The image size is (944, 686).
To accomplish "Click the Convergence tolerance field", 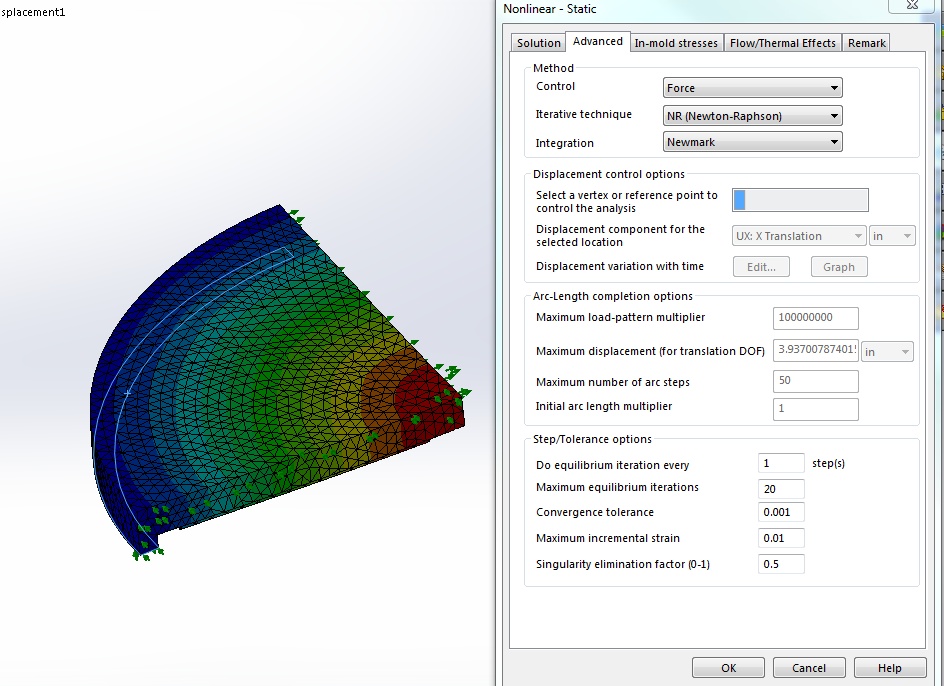I will pos(781,512).
